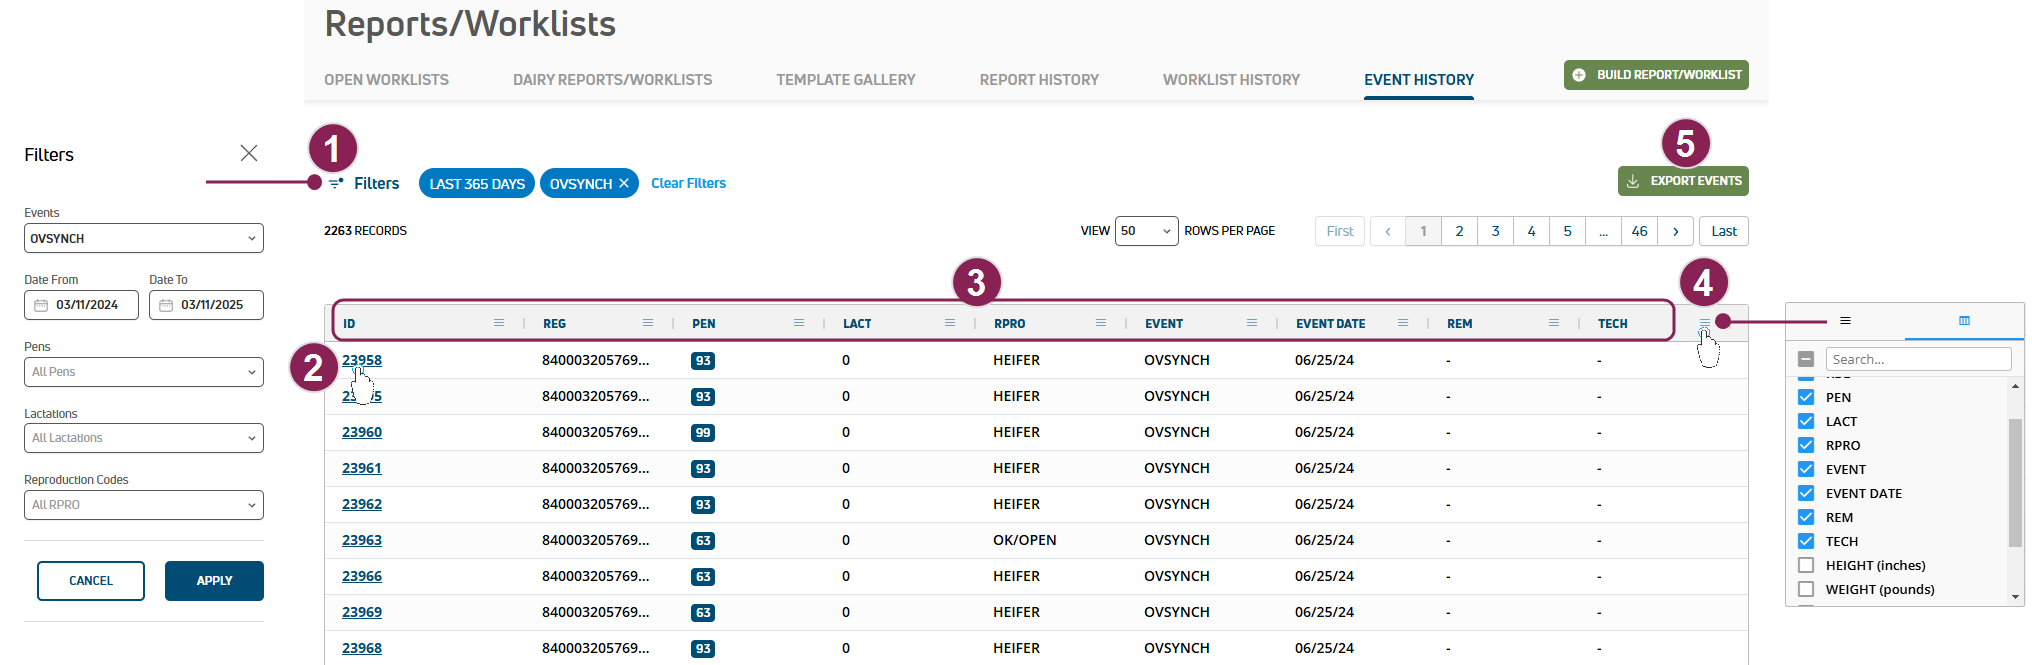
Task: Open the Template Gallery tab
Action: 845,80
